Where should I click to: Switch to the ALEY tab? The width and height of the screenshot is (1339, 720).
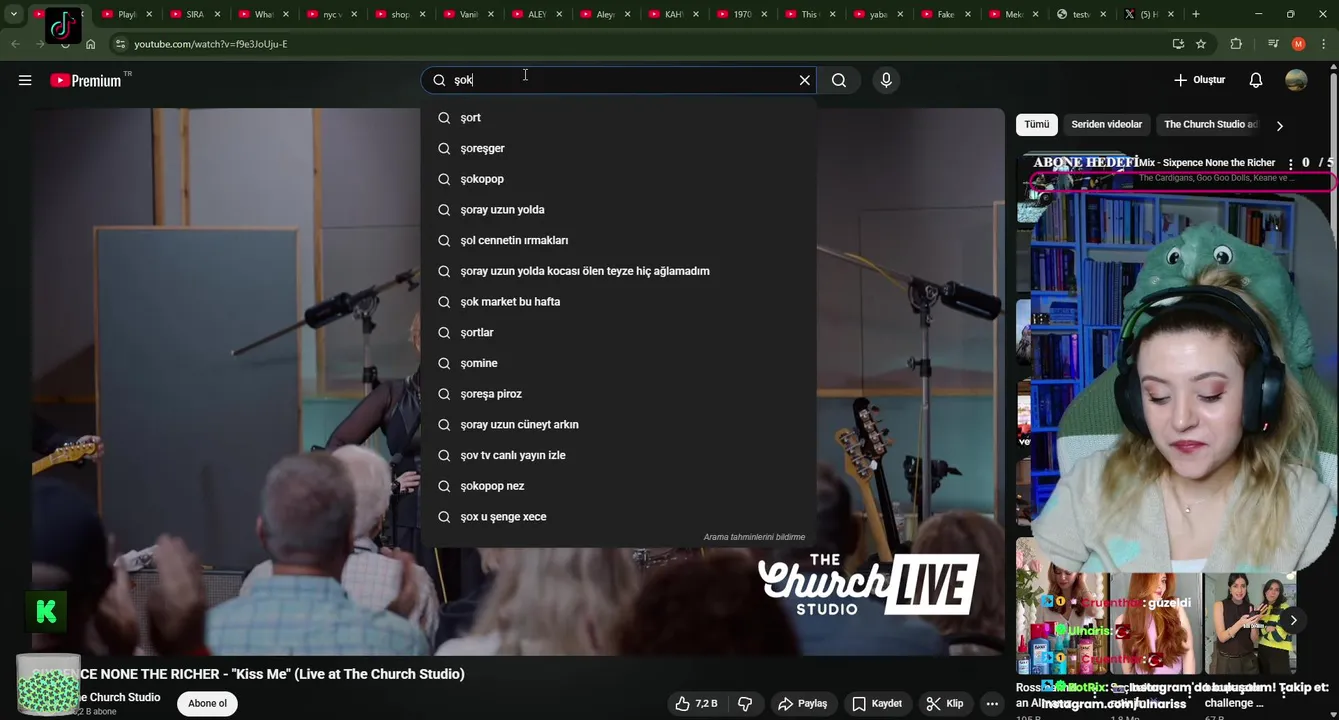(x=537, y=14)
